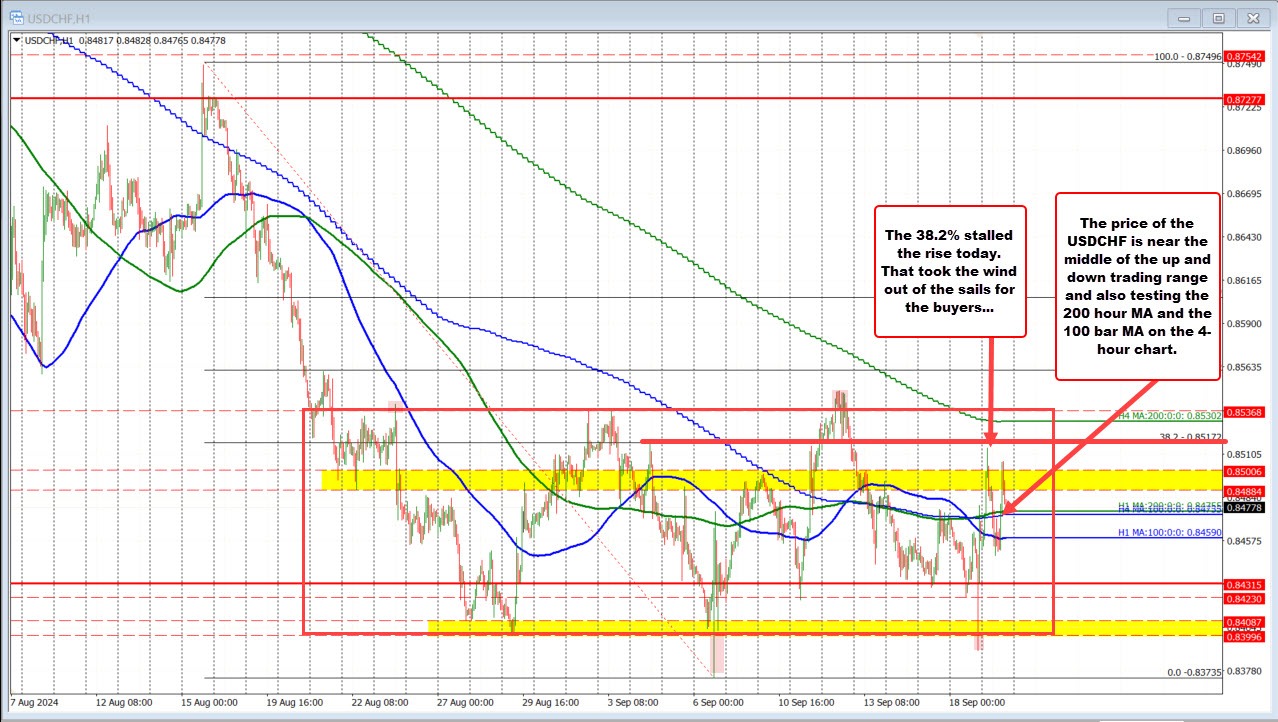
Task: Click the black current price label 0.84778
Action: pyautogui.click(x=1244, y=509)
